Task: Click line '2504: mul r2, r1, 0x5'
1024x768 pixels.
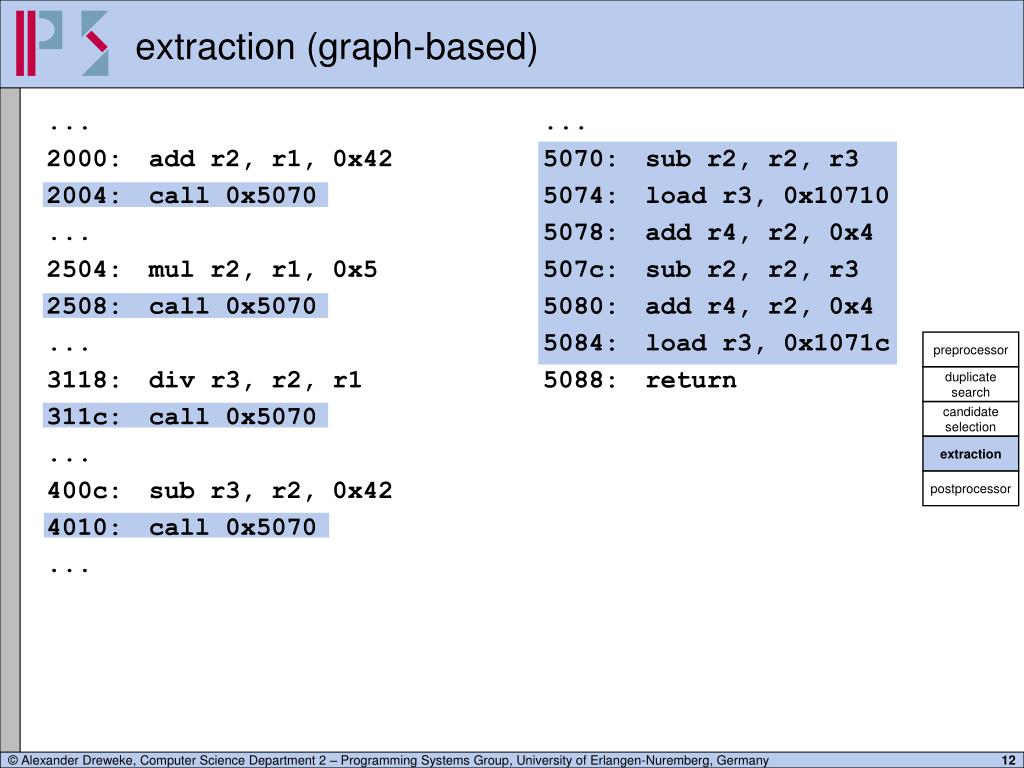Action: (212, 269)
